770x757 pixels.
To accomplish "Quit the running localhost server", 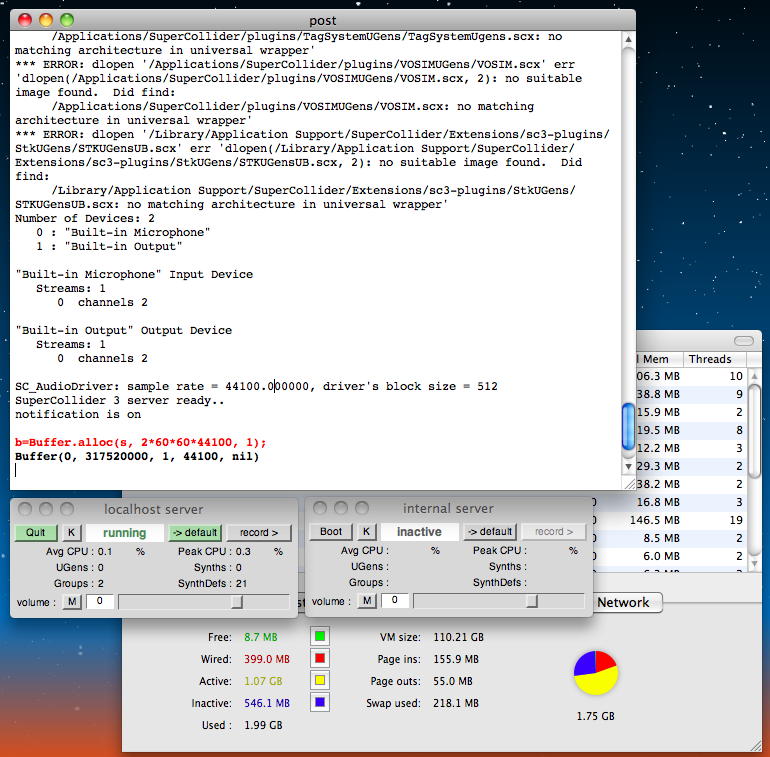I will 35,532.
